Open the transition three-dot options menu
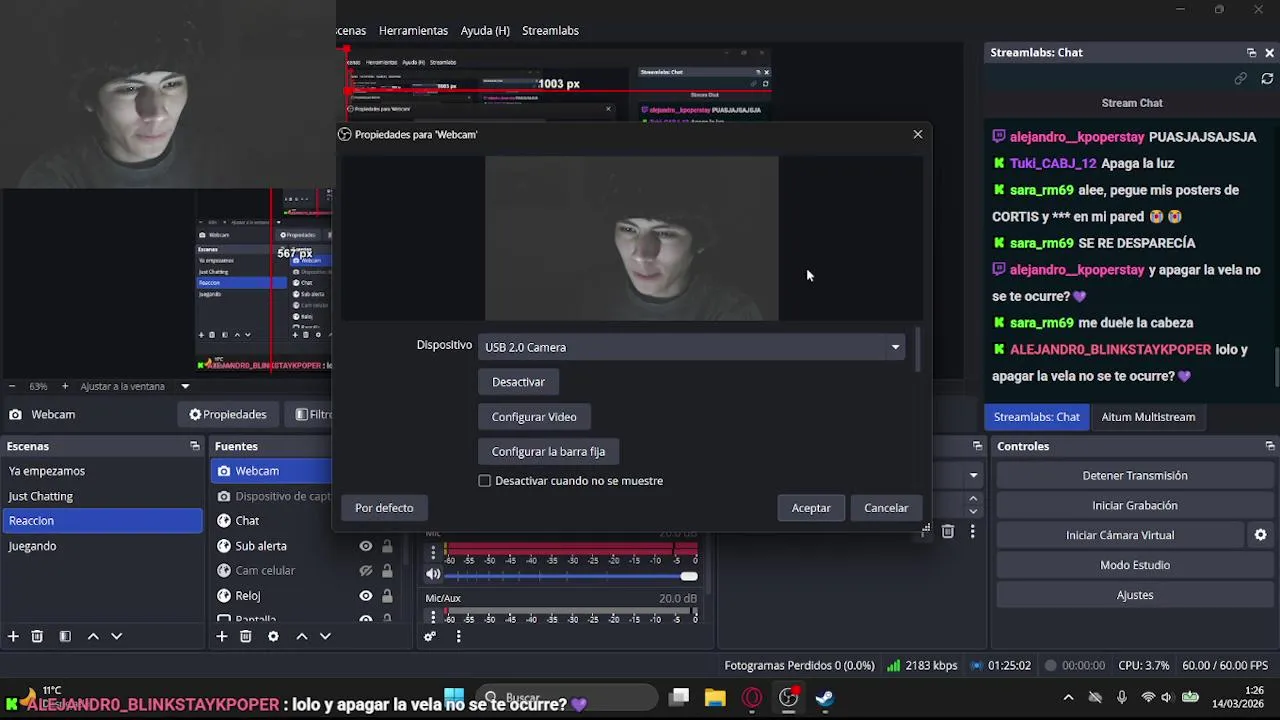 tap(972, 532)
